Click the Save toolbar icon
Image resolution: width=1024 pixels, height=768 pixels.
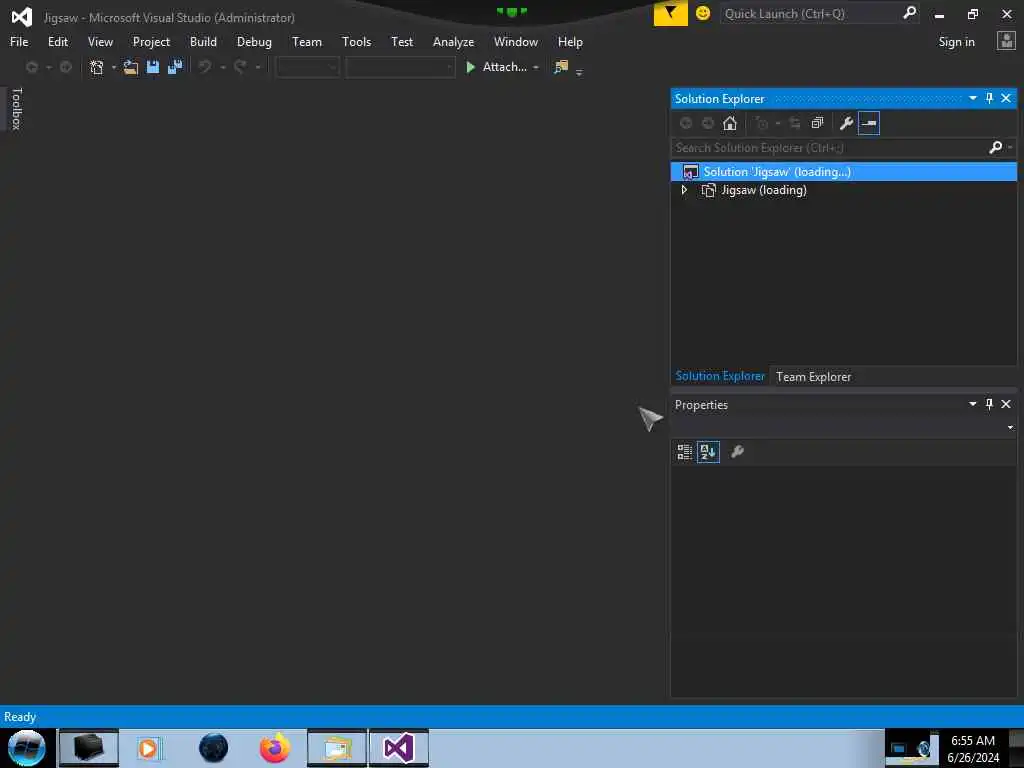[x=153, y=67]
